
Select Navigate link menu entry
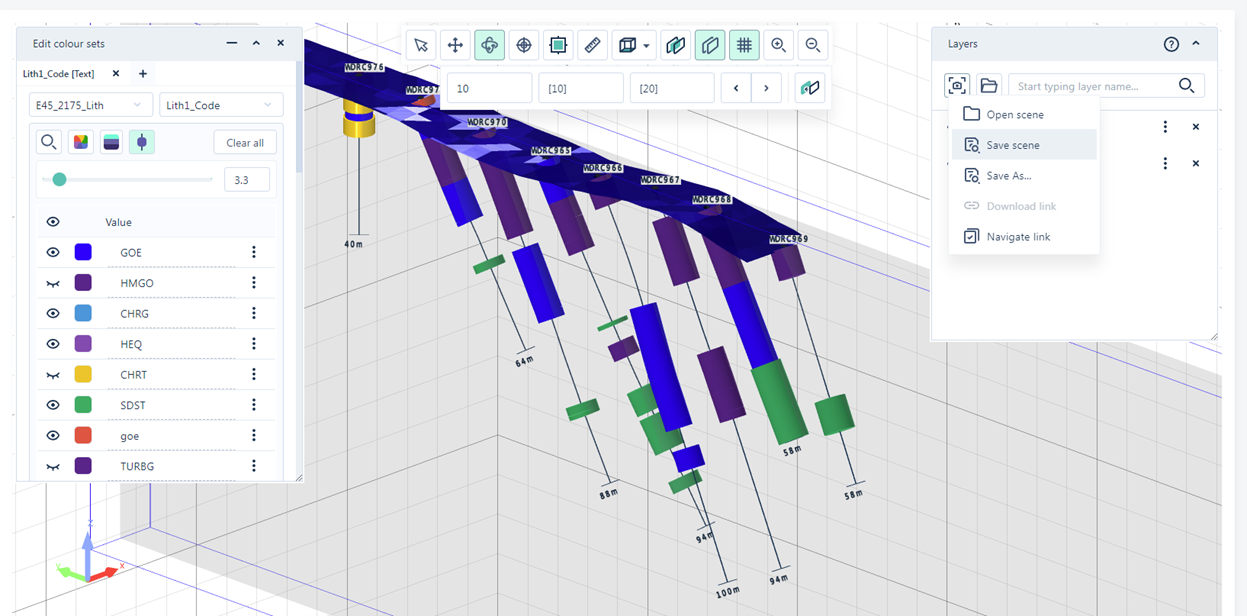click(1018, 237)
